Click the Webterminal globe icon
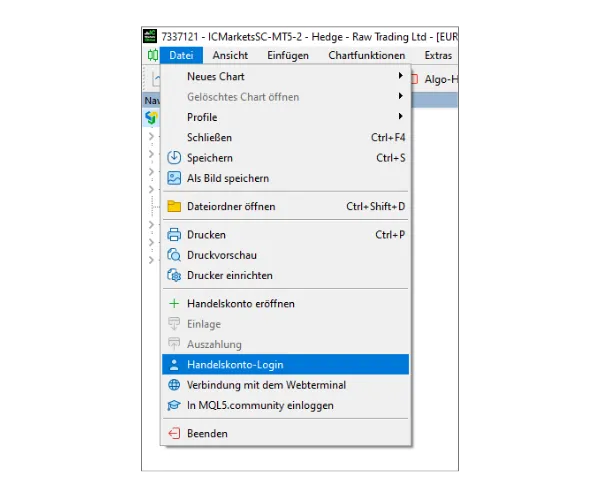Viewport: 600px width, 500px height. point(174,385)
